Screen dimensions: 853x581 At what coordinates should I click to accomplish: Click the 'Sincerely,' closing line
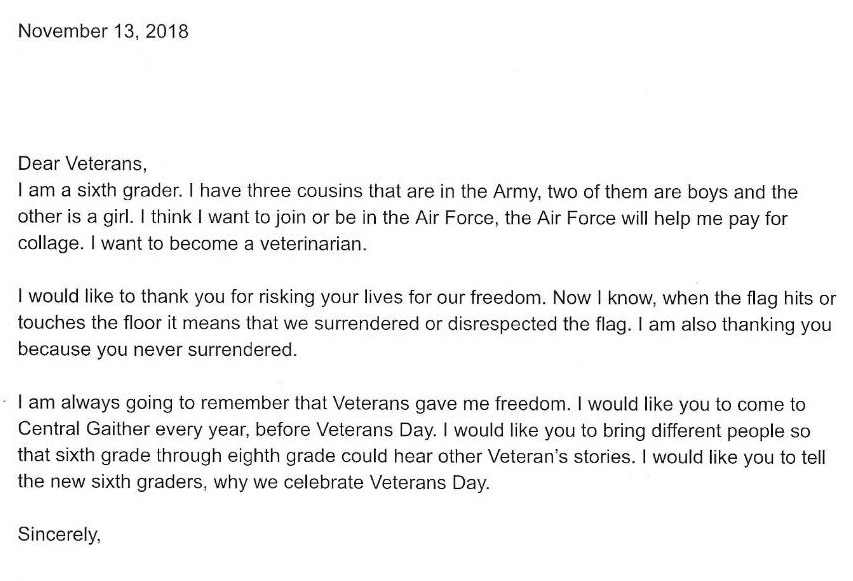[x=59, y=534]
